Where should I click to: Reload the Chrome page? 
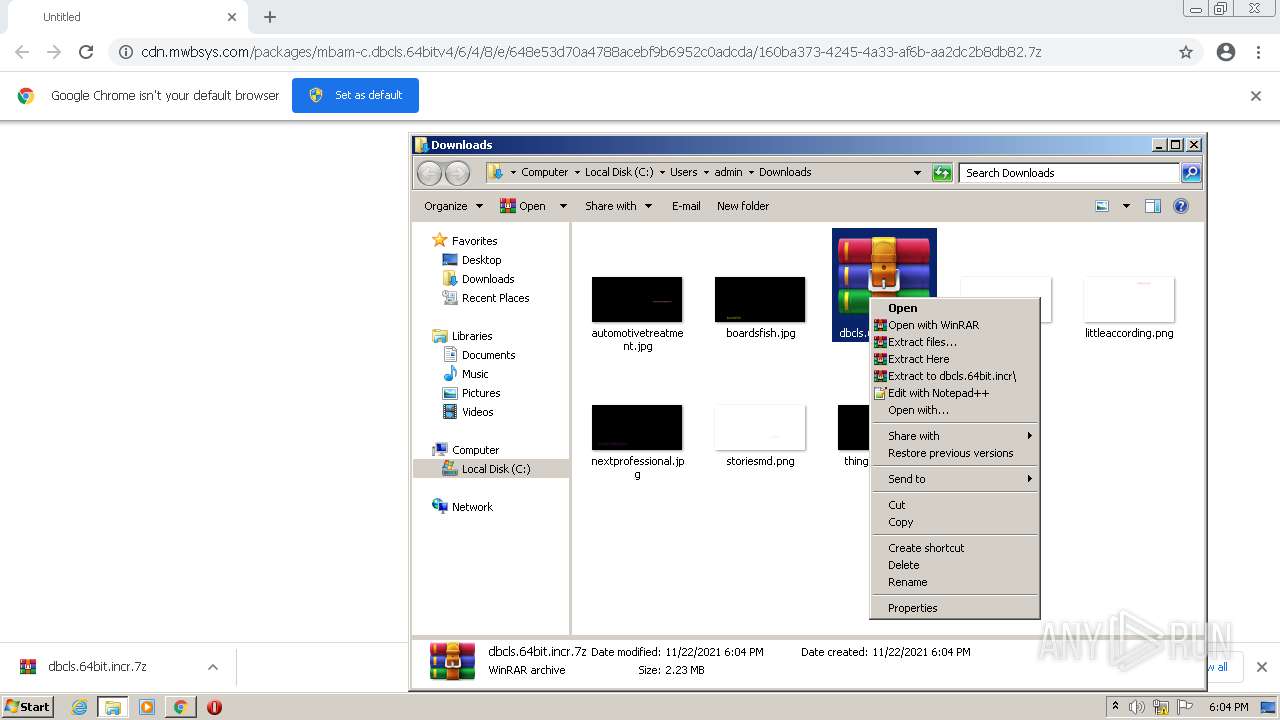tap(86, 52)
